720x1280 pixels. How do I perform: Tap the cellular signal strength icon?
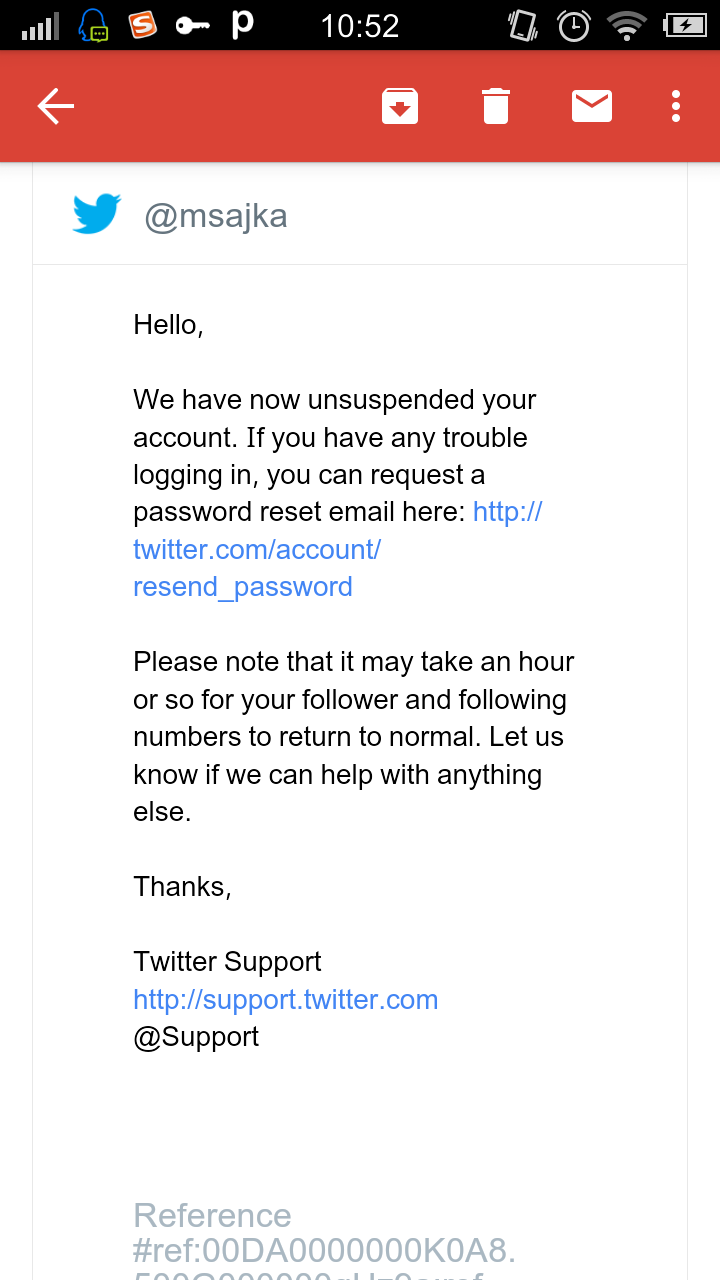tap(41, 27)
